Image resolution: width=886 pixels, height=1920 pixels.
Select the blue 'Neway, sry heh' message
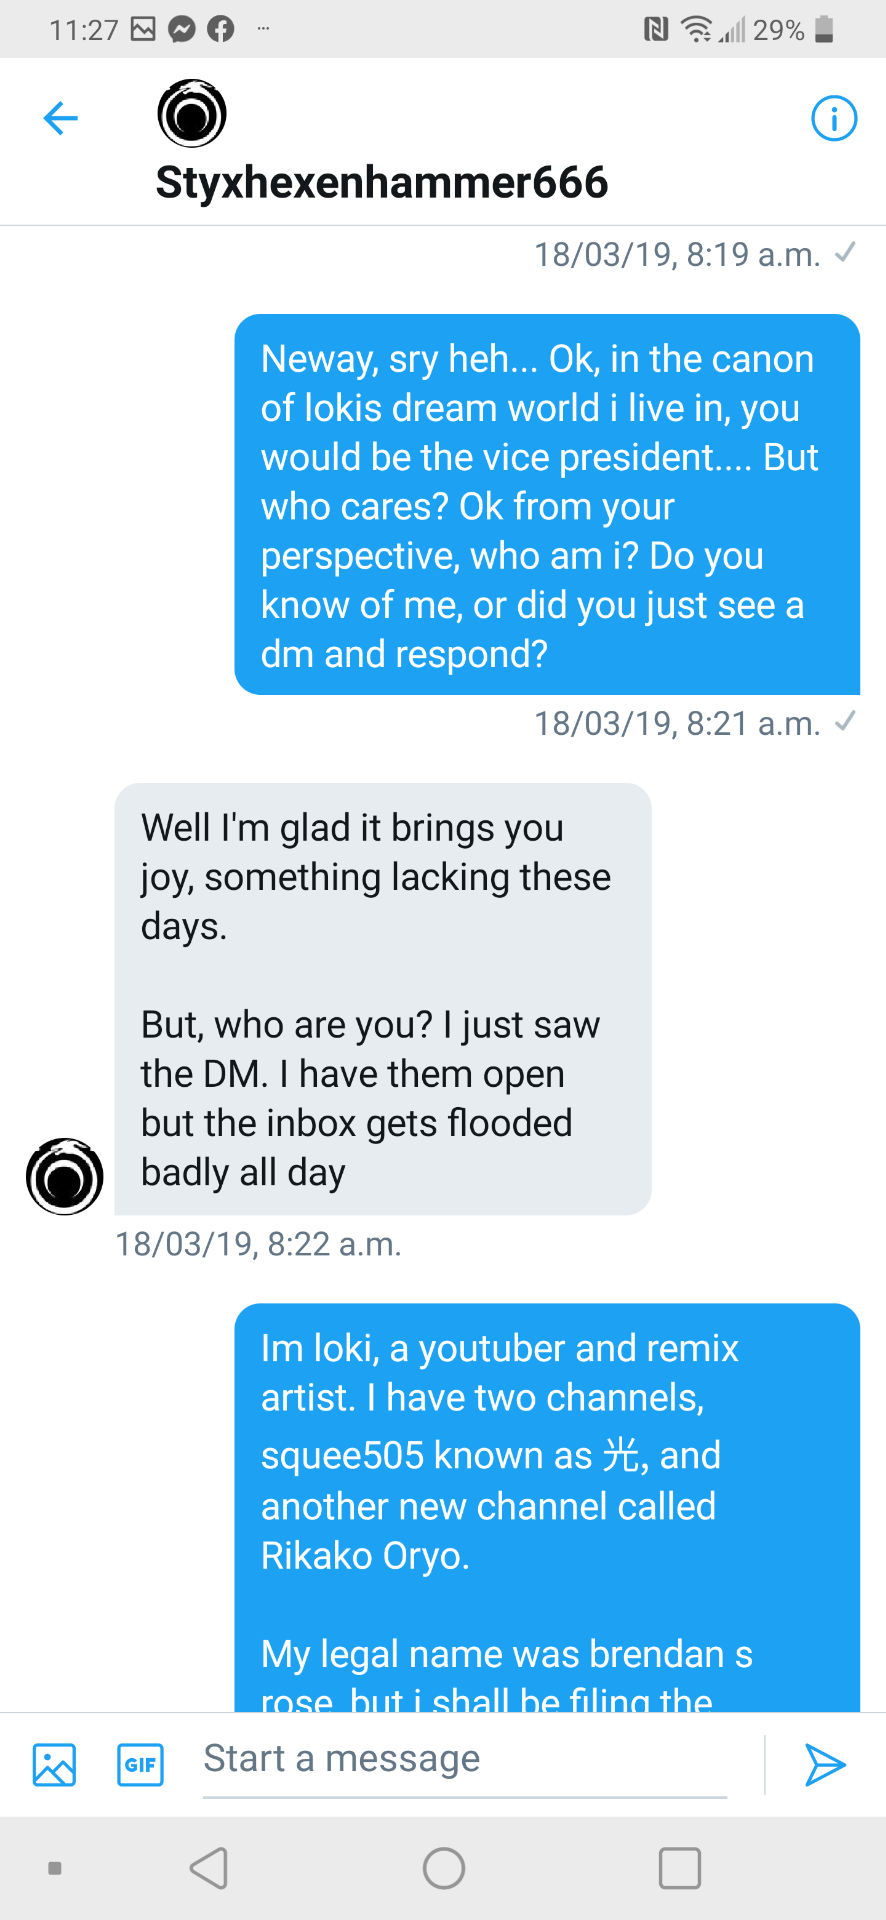pos(546,505)
